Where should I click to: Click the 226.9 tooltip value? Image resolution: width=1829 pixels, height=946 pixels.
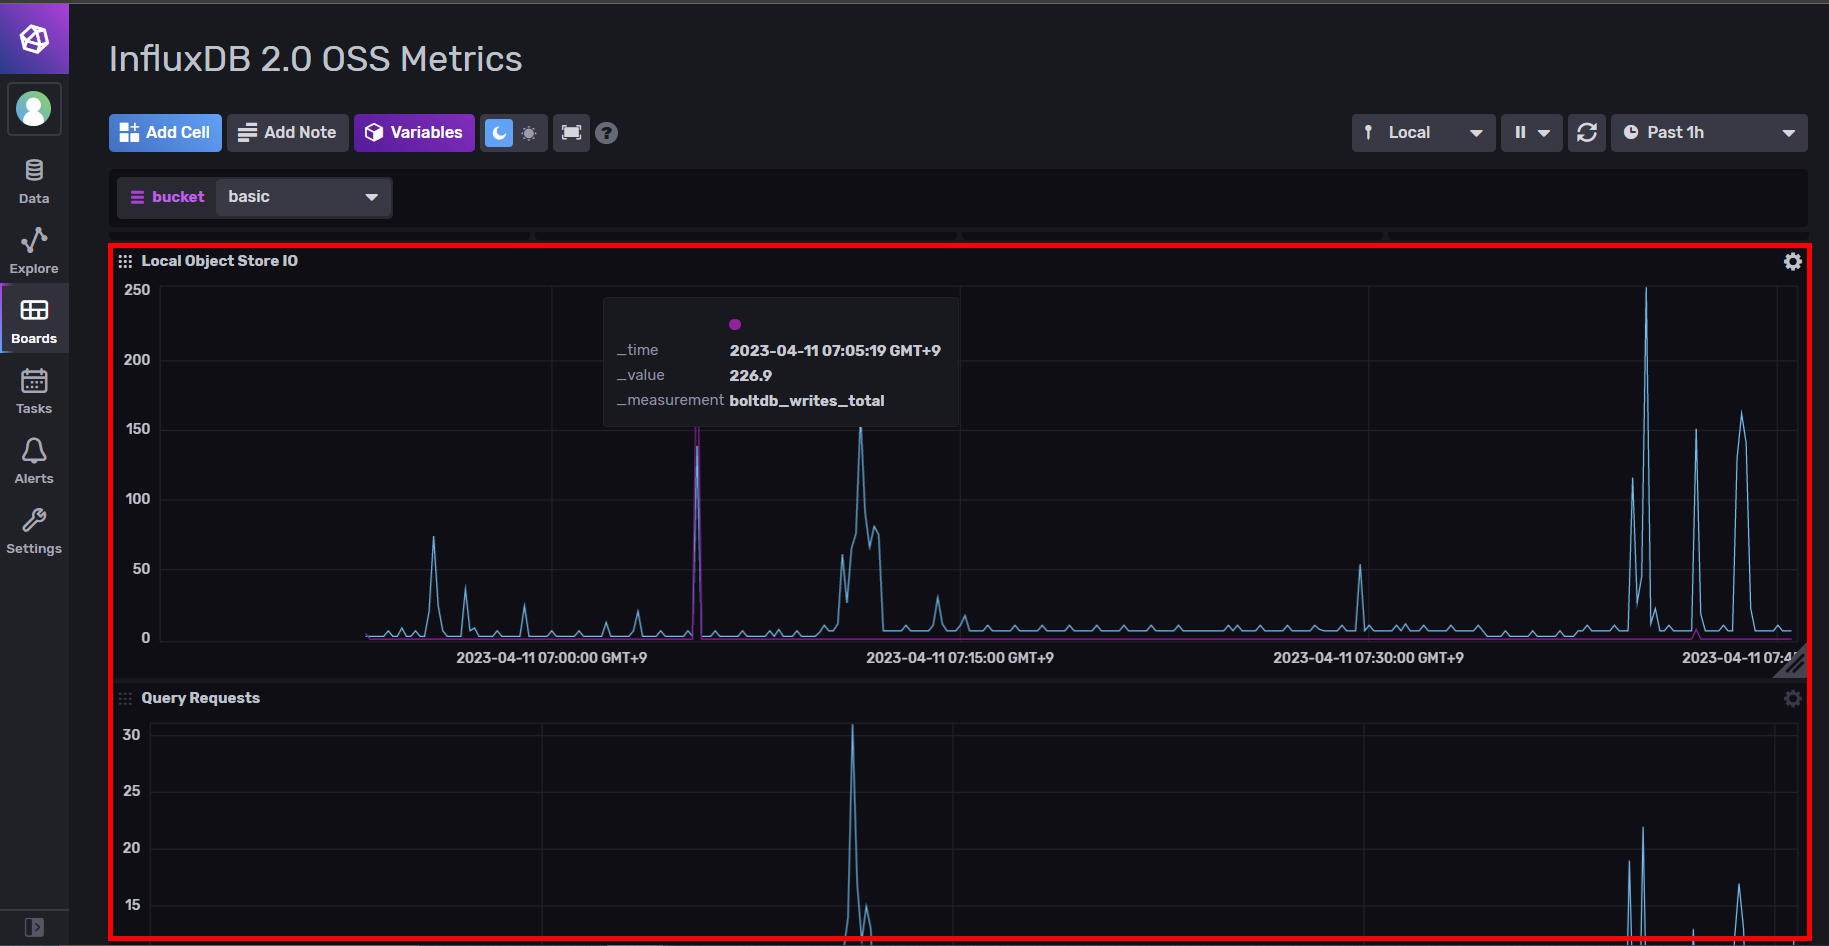[751, 376]
